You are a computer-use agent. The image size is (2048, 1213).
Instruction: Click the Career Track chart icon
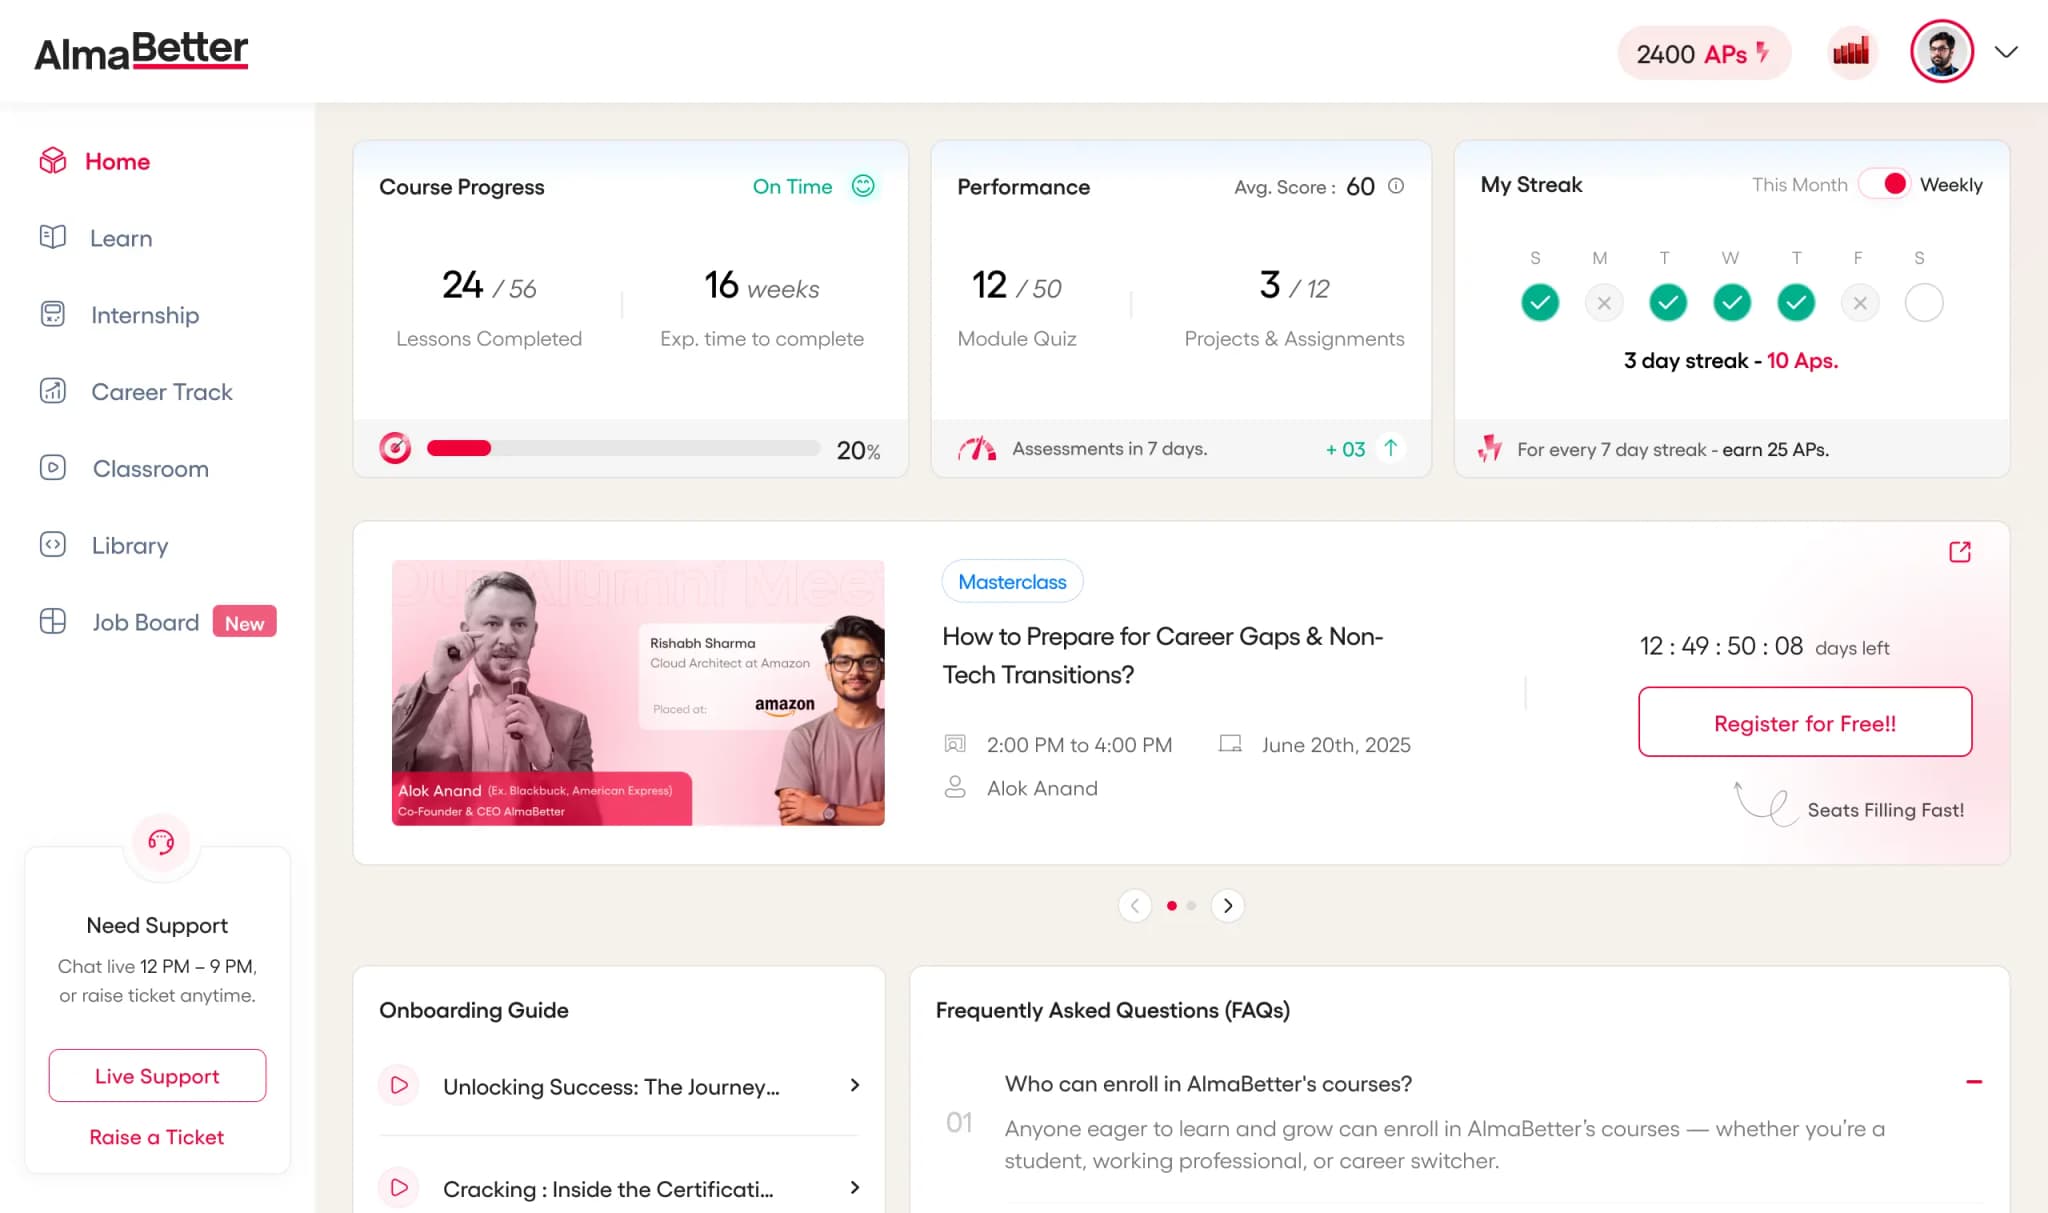point(53,391)
